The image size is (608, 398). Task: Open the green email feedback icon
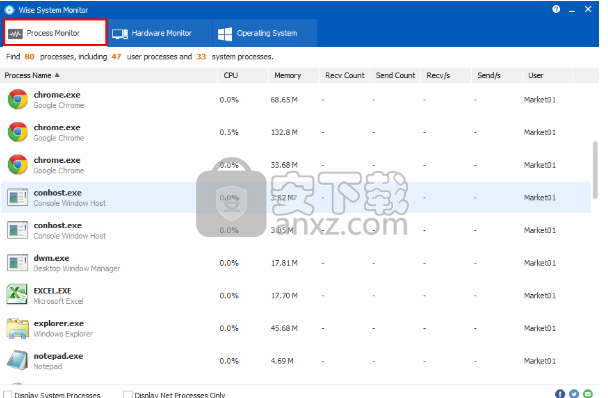click(588, 394)
